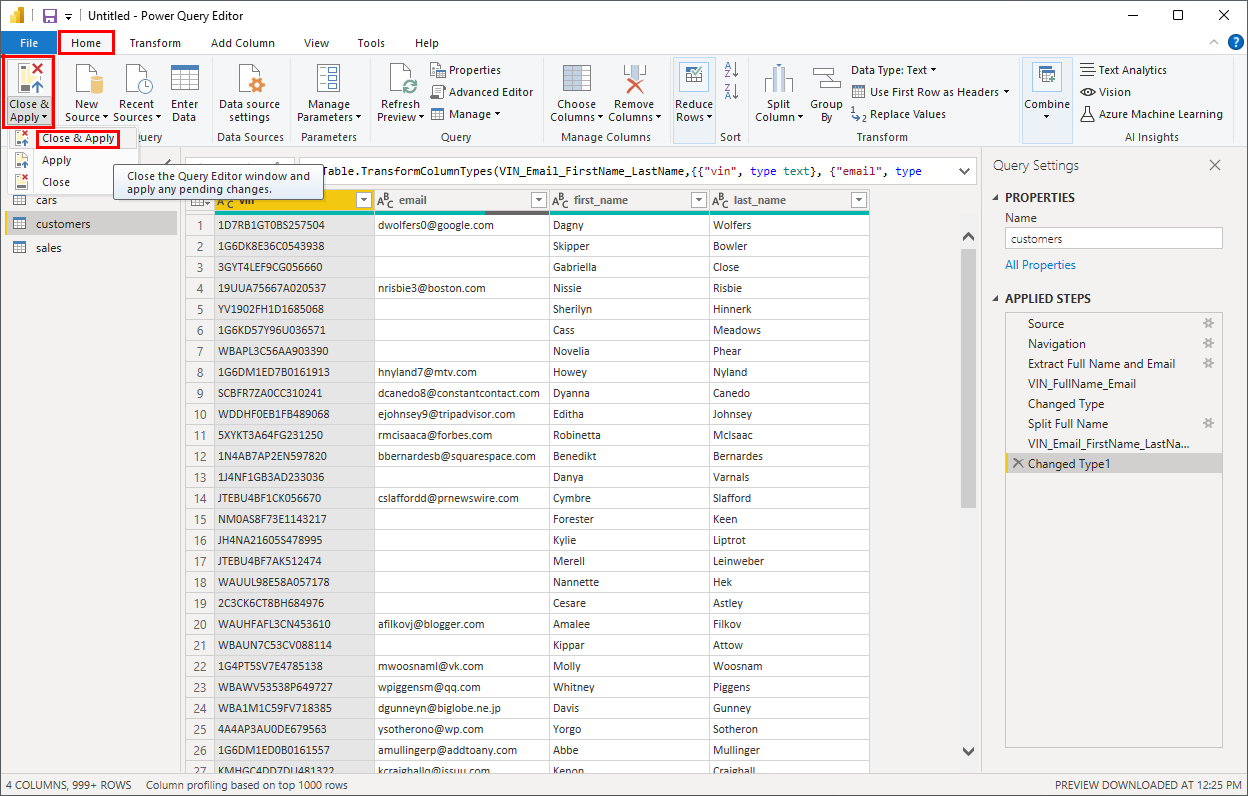This screenshot has height=796, width=1248.
Task: Click the Replace Values tool
Action: point(898,114)
